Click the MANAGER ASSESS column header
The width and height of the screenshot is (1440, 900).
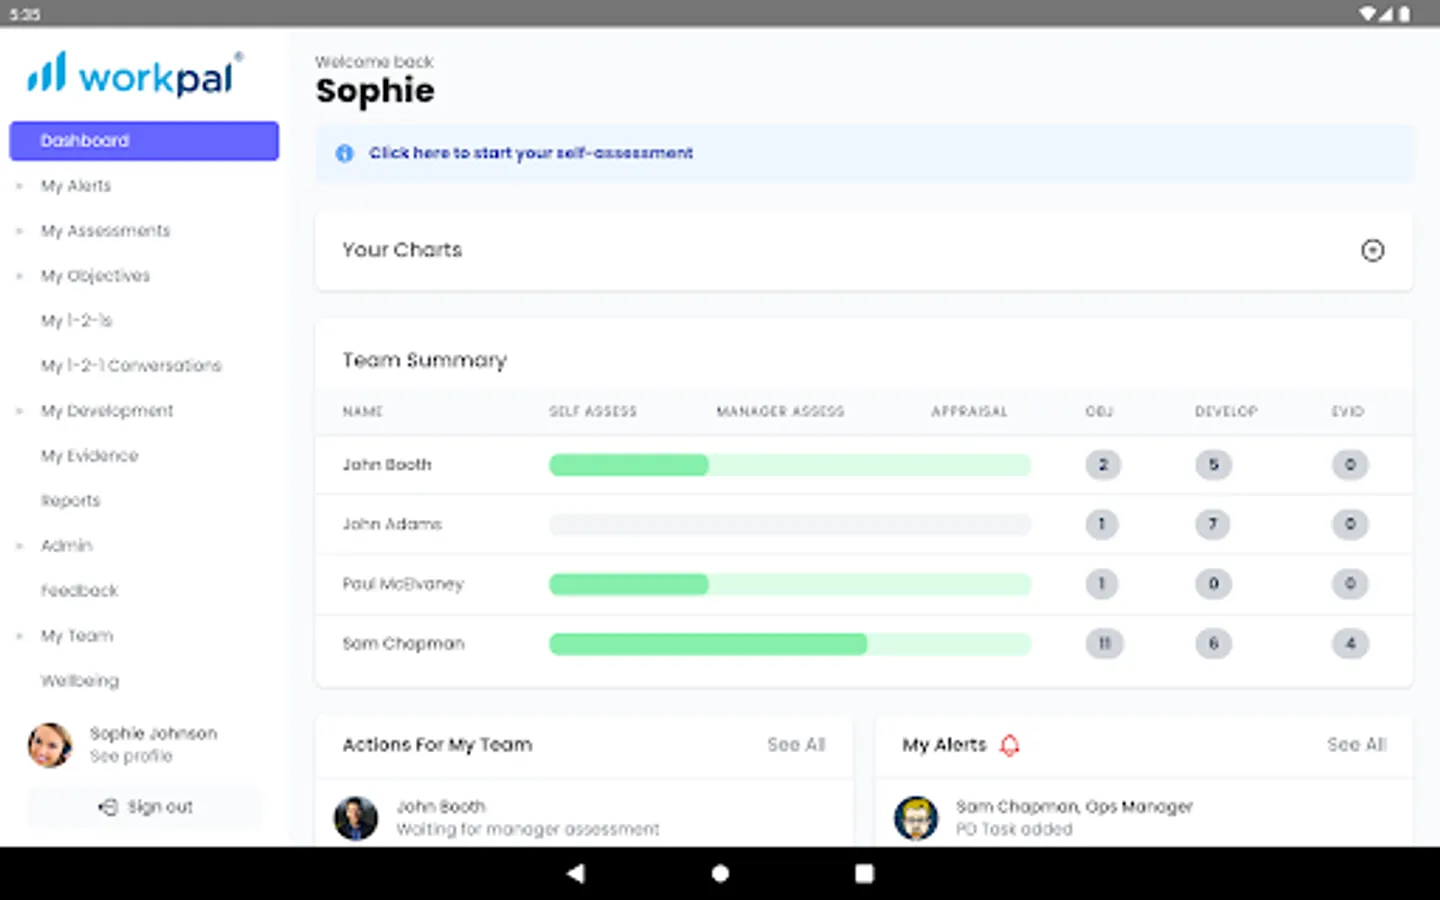[780, 411]
